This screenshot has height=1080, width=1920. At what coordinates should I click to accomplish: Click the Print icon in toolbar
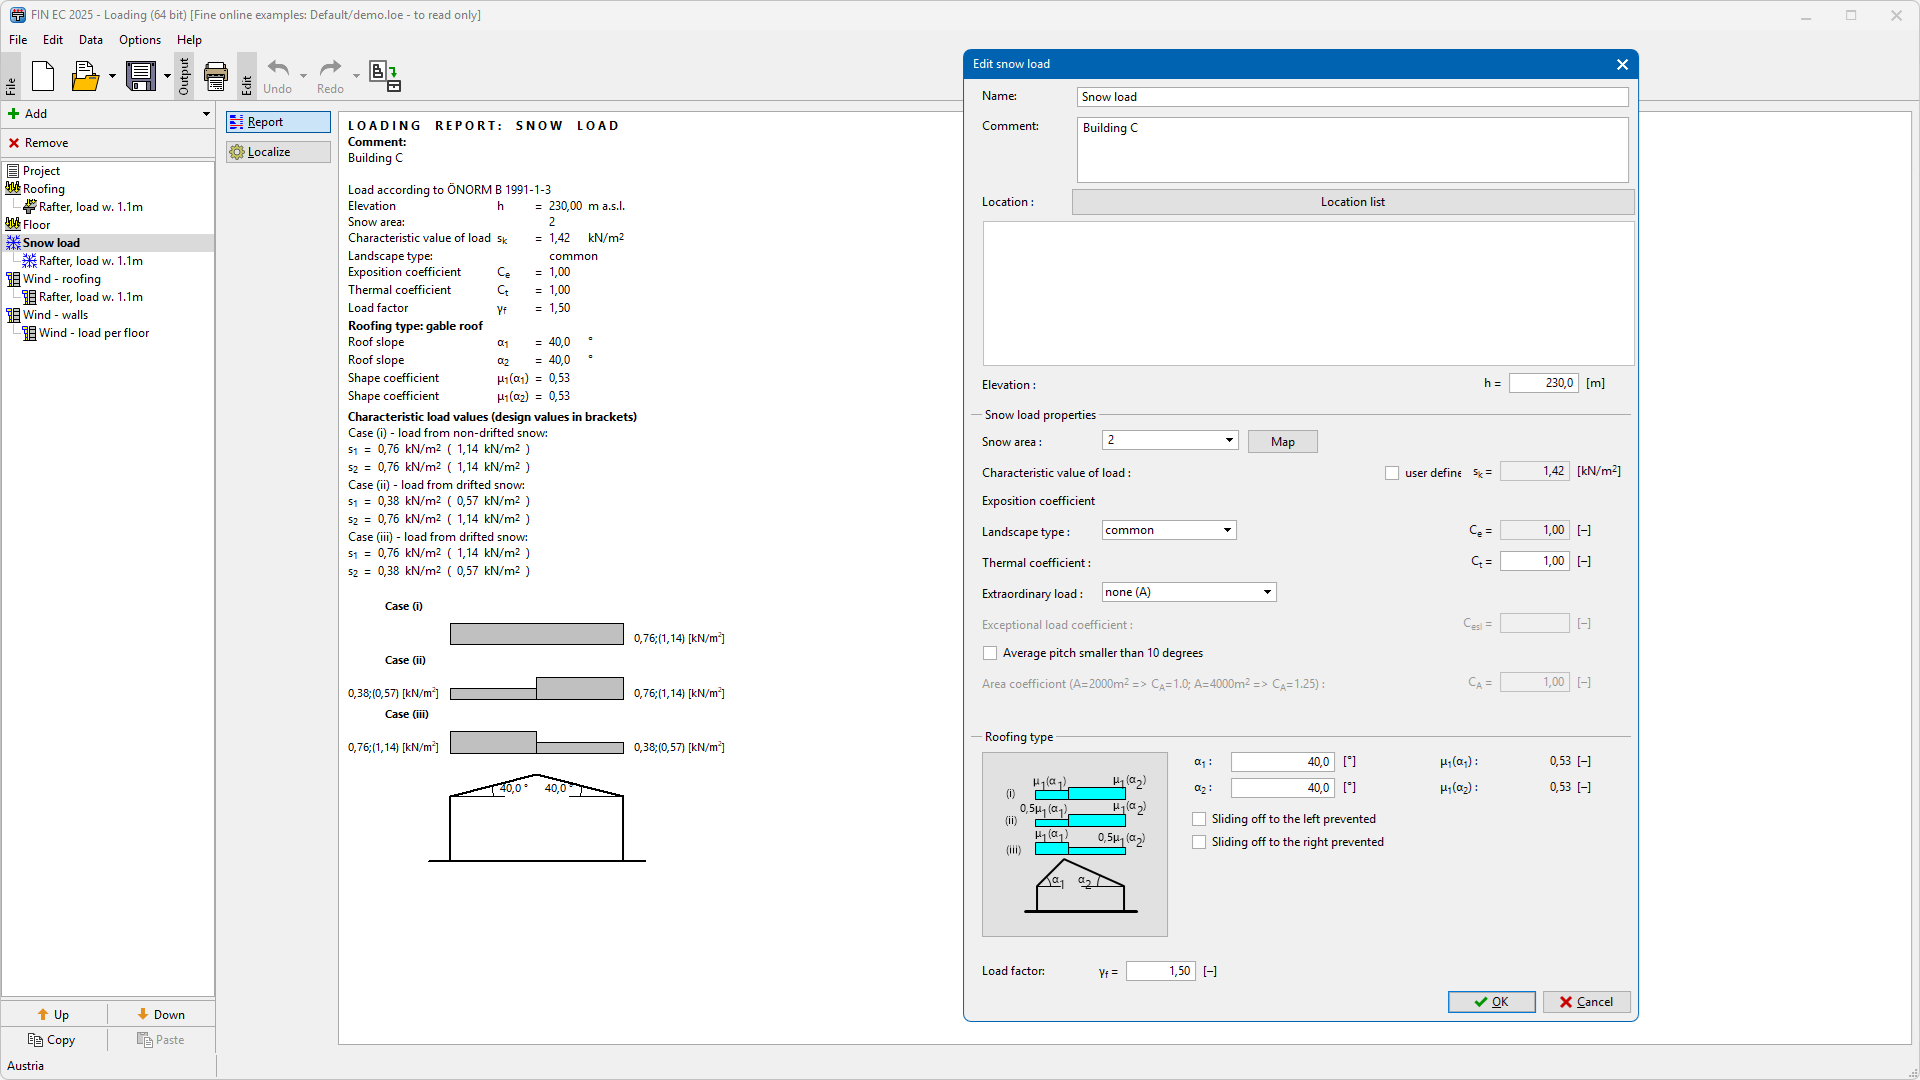[x=215, y=76]
